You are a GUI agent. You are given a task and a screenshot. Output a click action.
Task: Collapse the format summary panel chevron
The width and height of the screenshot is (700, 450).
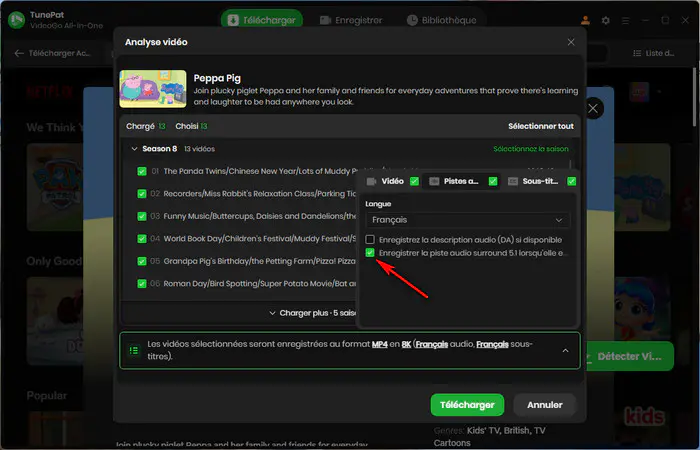pos(565,350)
